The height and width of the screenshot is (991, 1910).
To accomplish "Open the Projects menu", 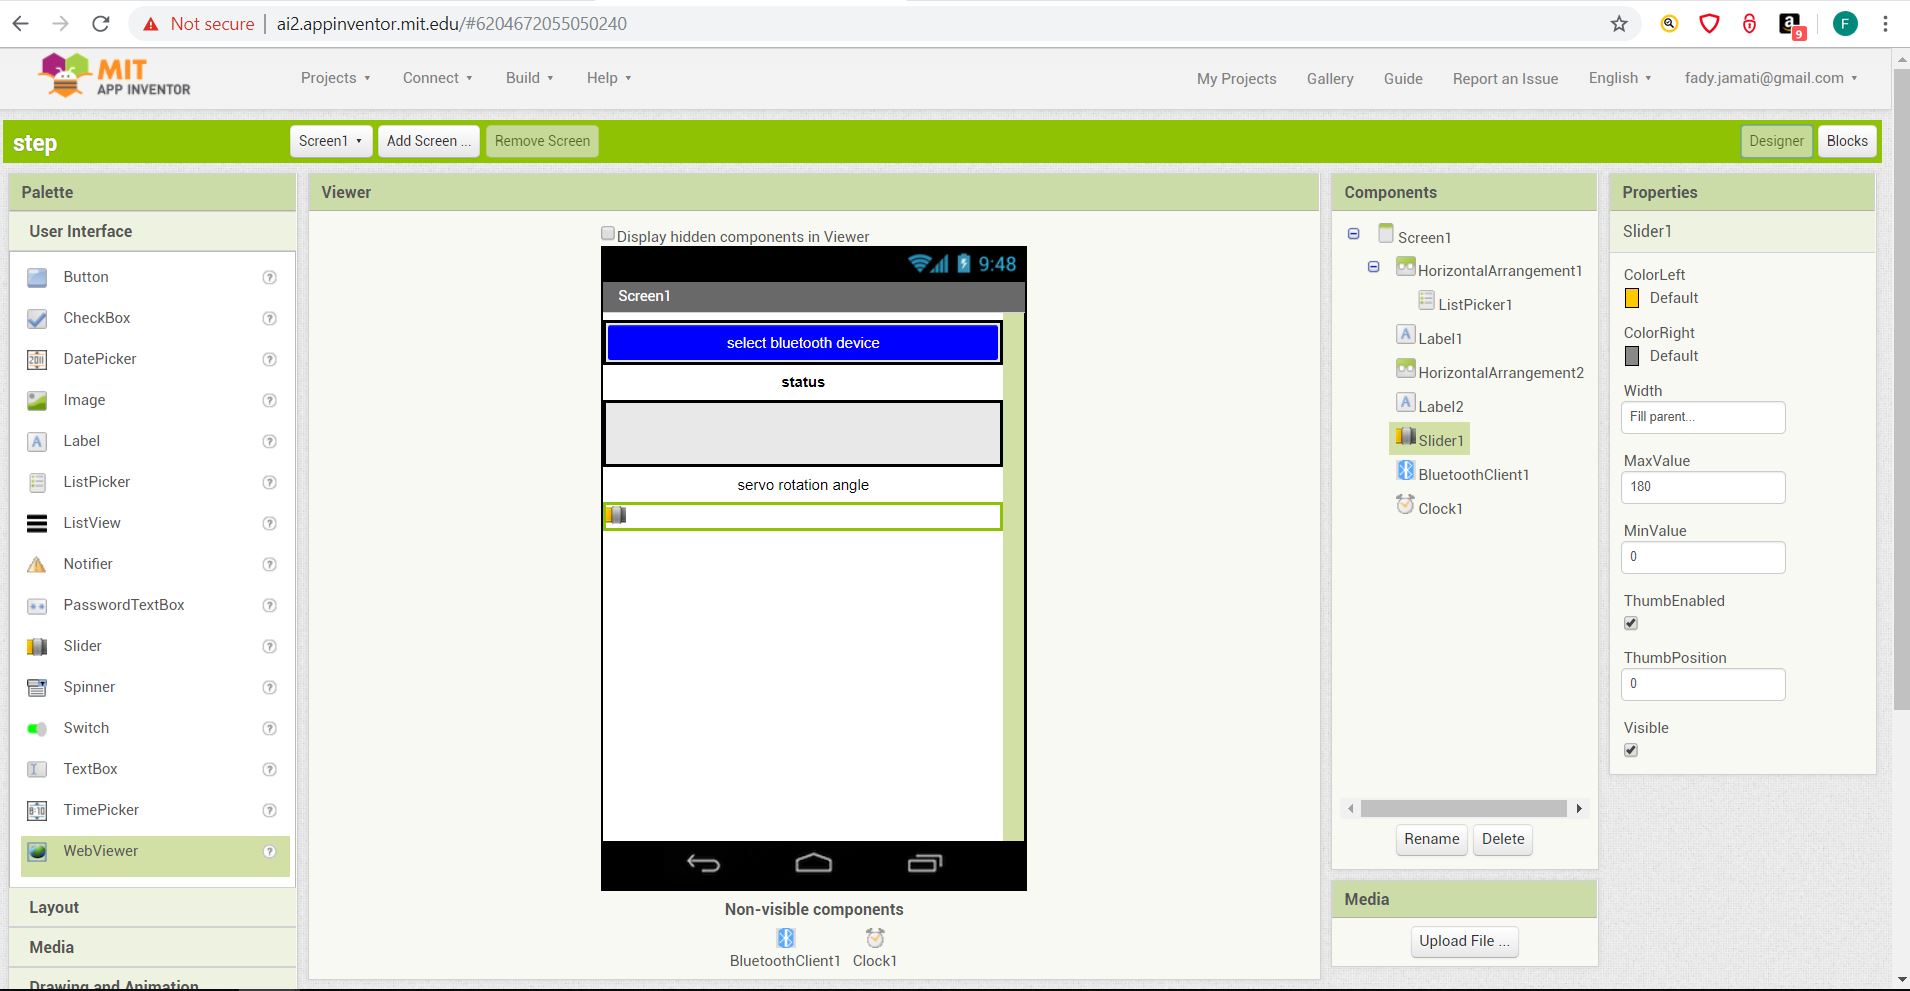I will pos(336,78).
